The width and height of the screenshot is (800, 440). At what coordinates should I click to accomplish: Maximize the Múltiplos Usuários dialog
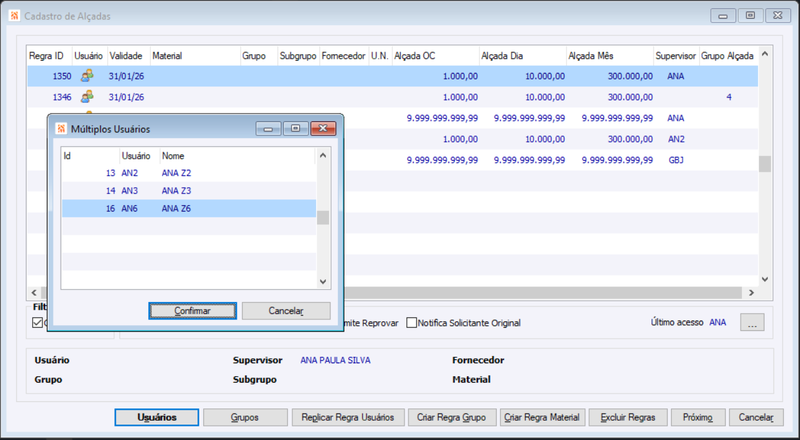click(296, 129)
